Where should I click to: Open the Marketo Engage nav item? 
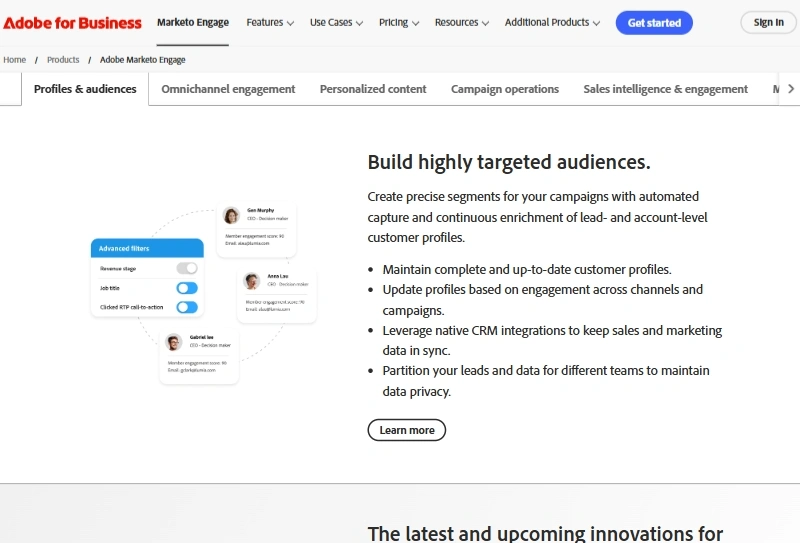coord(193,22)
